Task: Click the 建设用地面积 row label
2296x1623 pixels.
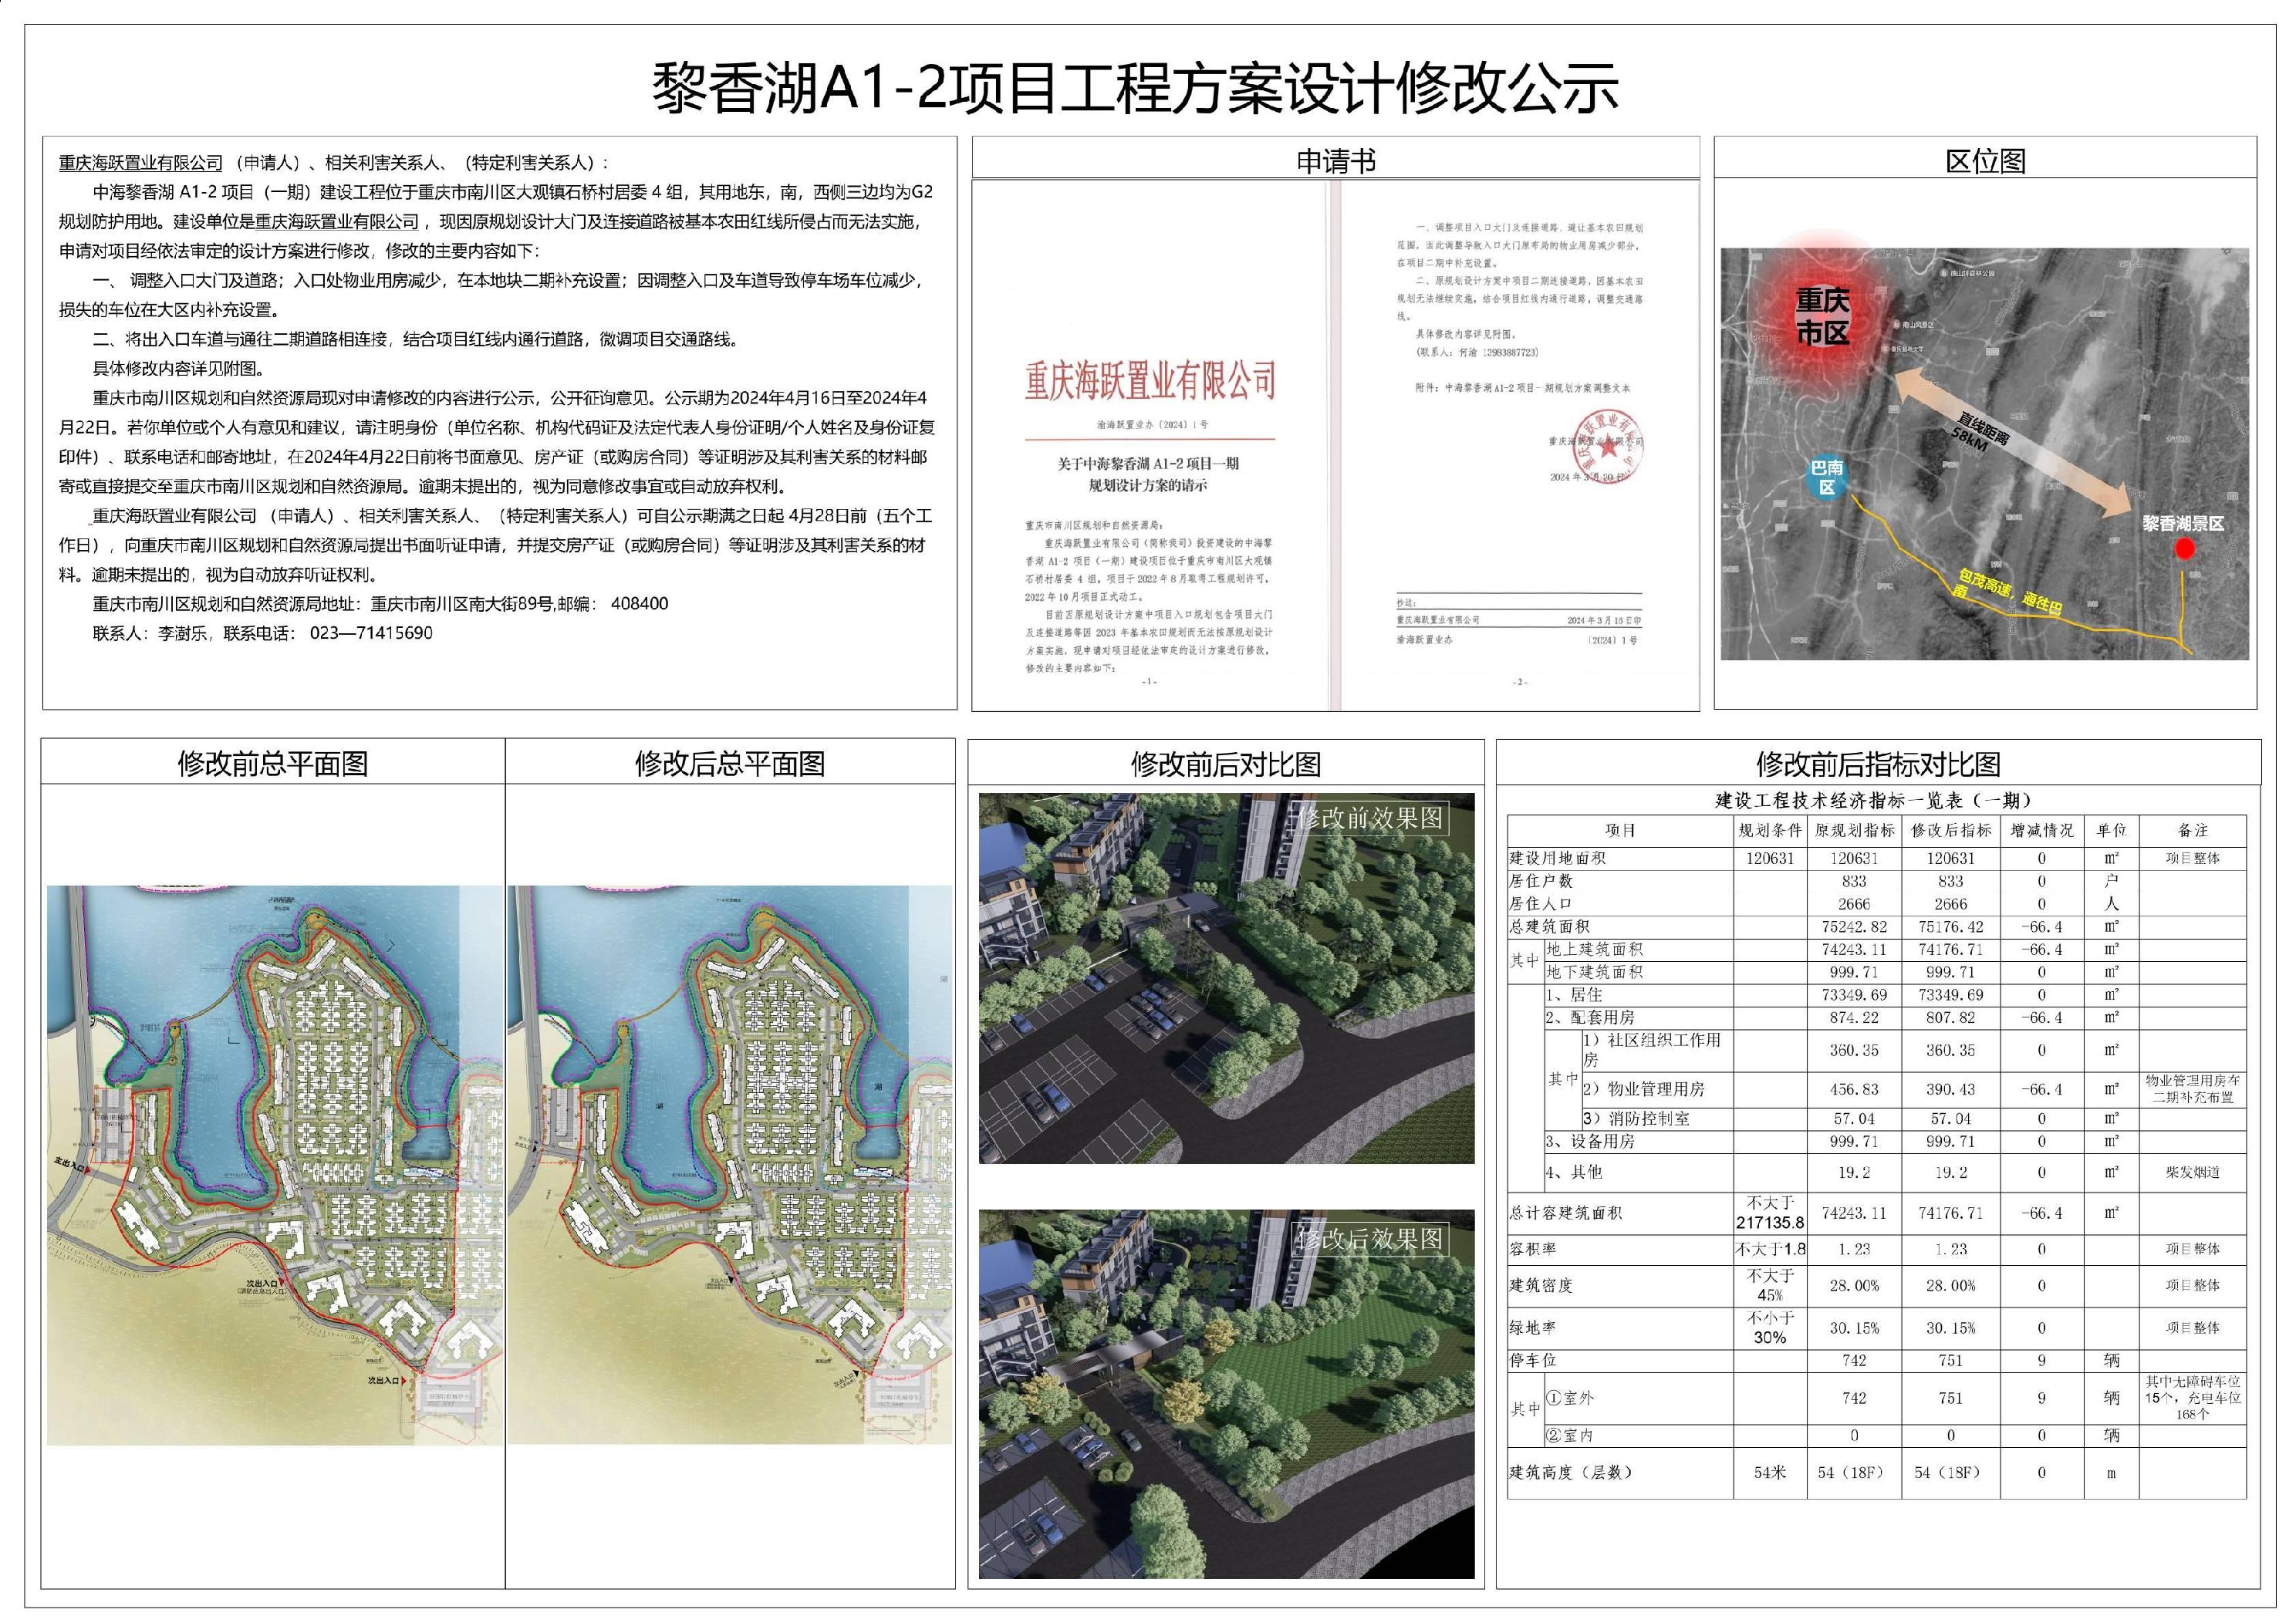Action: tap(1558, 858)
